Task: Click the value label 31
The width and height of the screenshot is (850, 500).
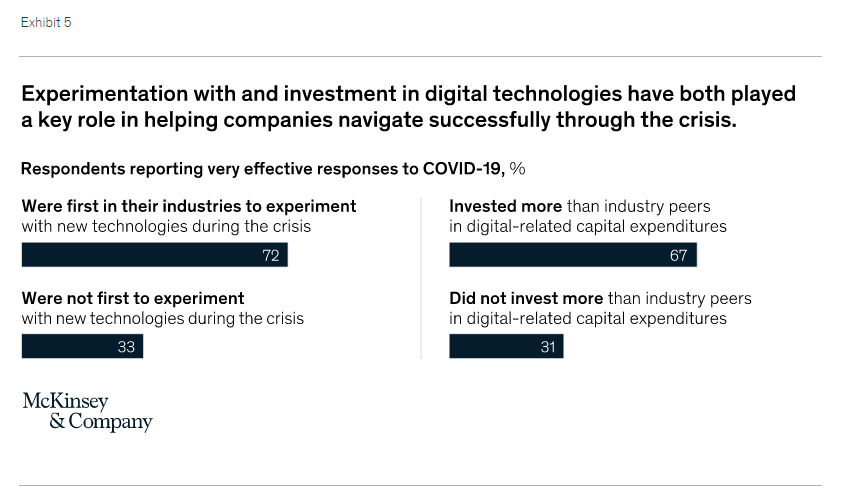Action: coord(547,346)
